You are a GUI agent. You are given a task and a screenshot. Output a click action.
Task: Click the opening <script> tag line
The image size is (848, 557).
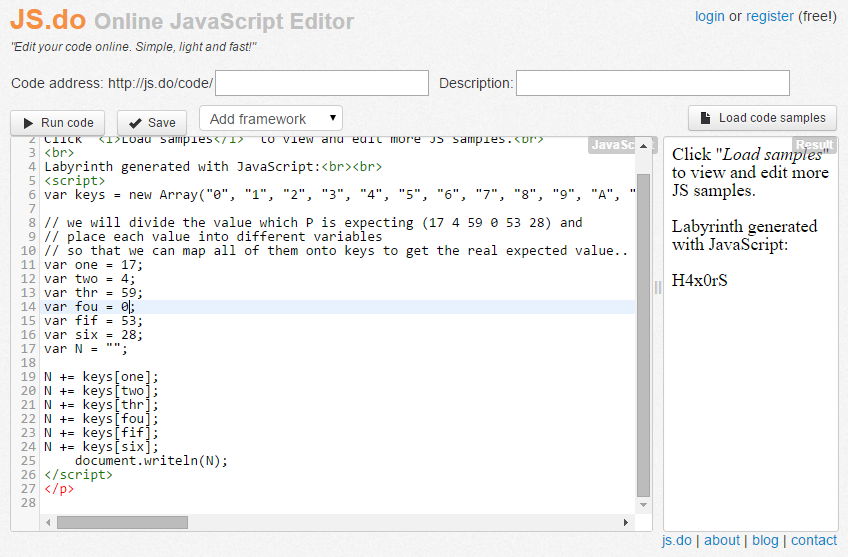coord(75,181)
